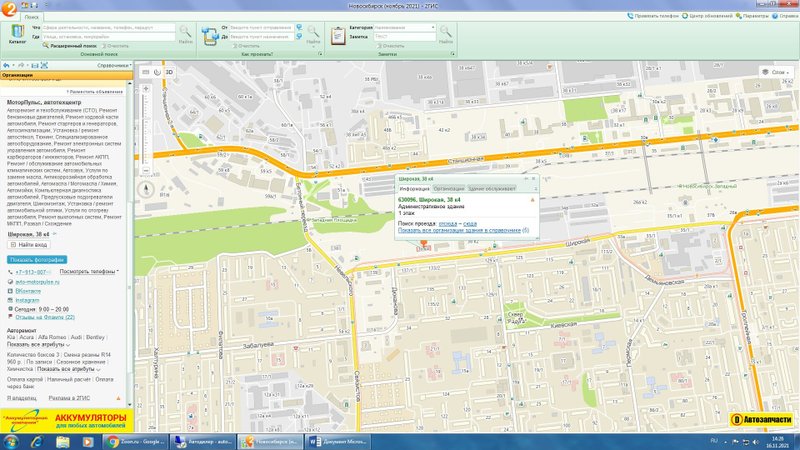
Task: Click the route 'отсюда' link in popup
Action: click(448, 224)
